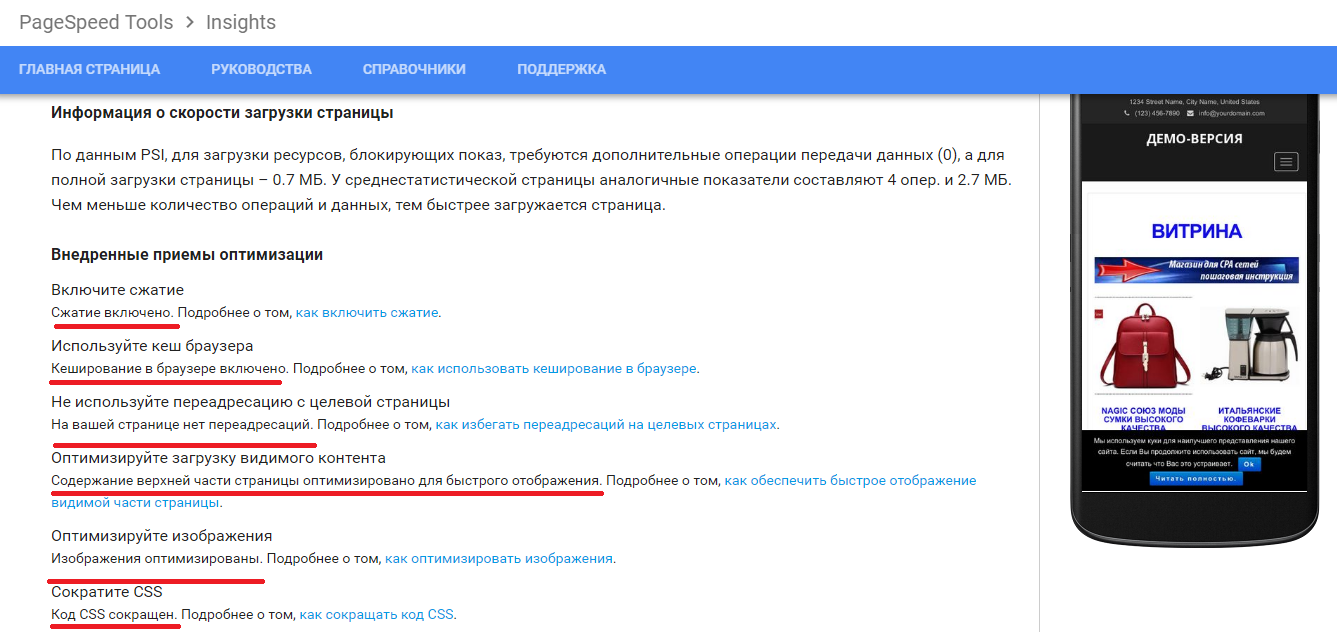This screenshot has height=632, width=1337.
Task: Click the PageSpeed Tools breadcrumb
Action: click(96, 22)
